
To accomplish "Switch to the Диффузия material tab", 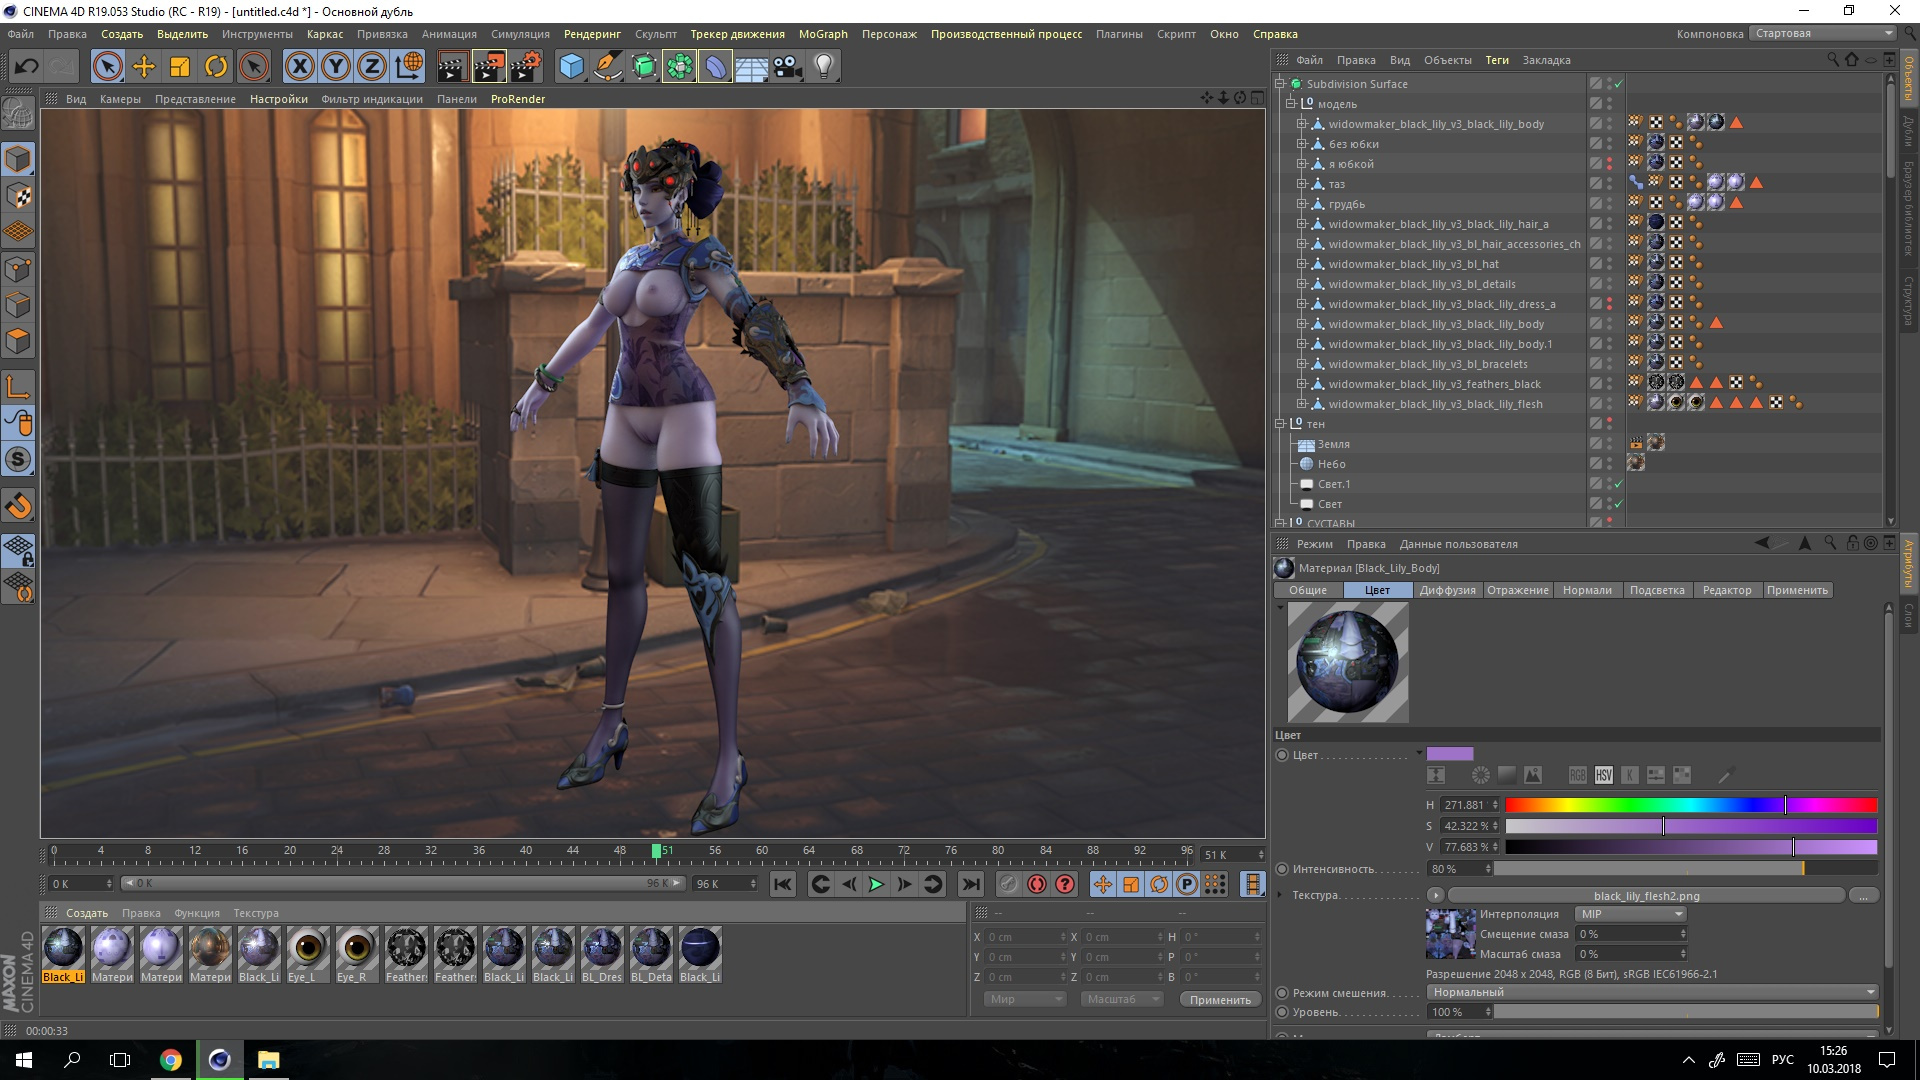I will [x=1447, y=590].
